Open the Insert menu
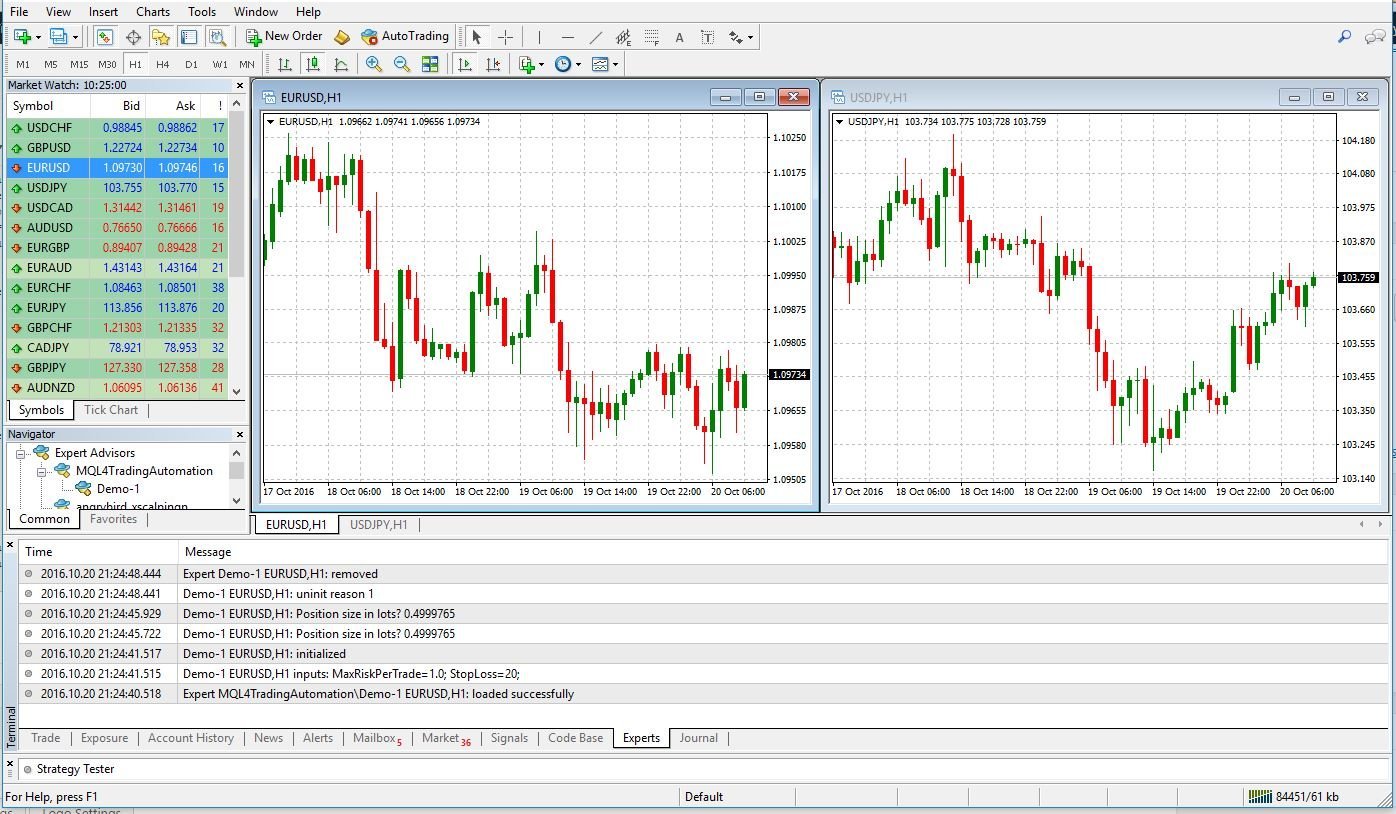 [103, 12]
